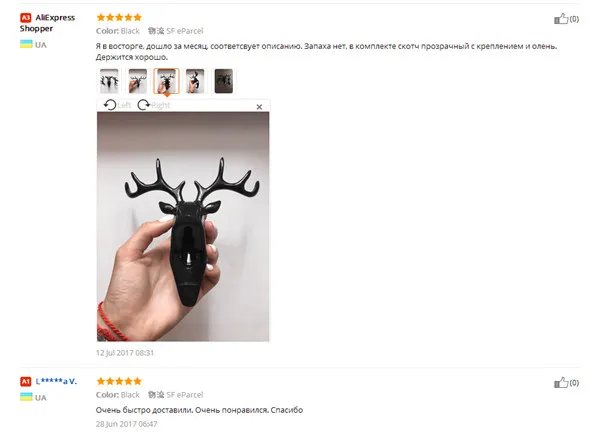
Task: Like the AliExpress Shopper review with thumbs-up
Action: pyautogui.click(x=561, y=18)
